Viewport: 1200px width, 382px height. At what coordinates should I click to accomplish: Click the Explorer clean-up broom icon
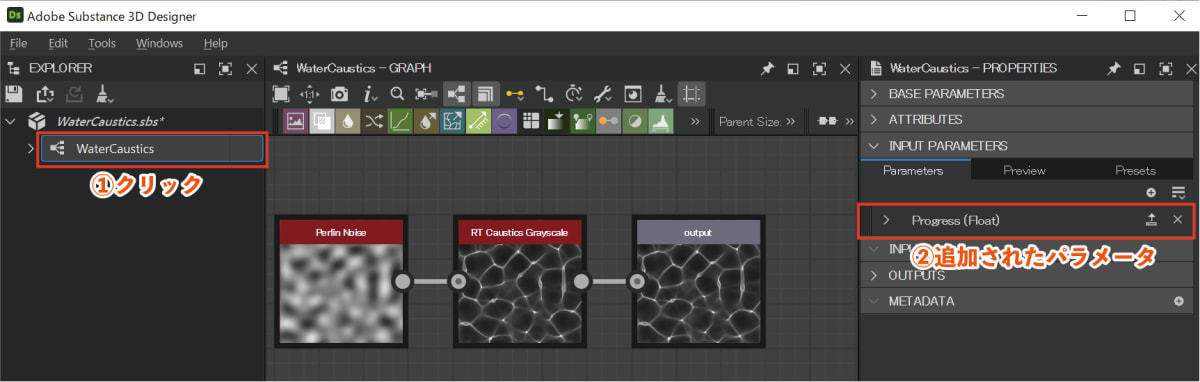[104, 94]
